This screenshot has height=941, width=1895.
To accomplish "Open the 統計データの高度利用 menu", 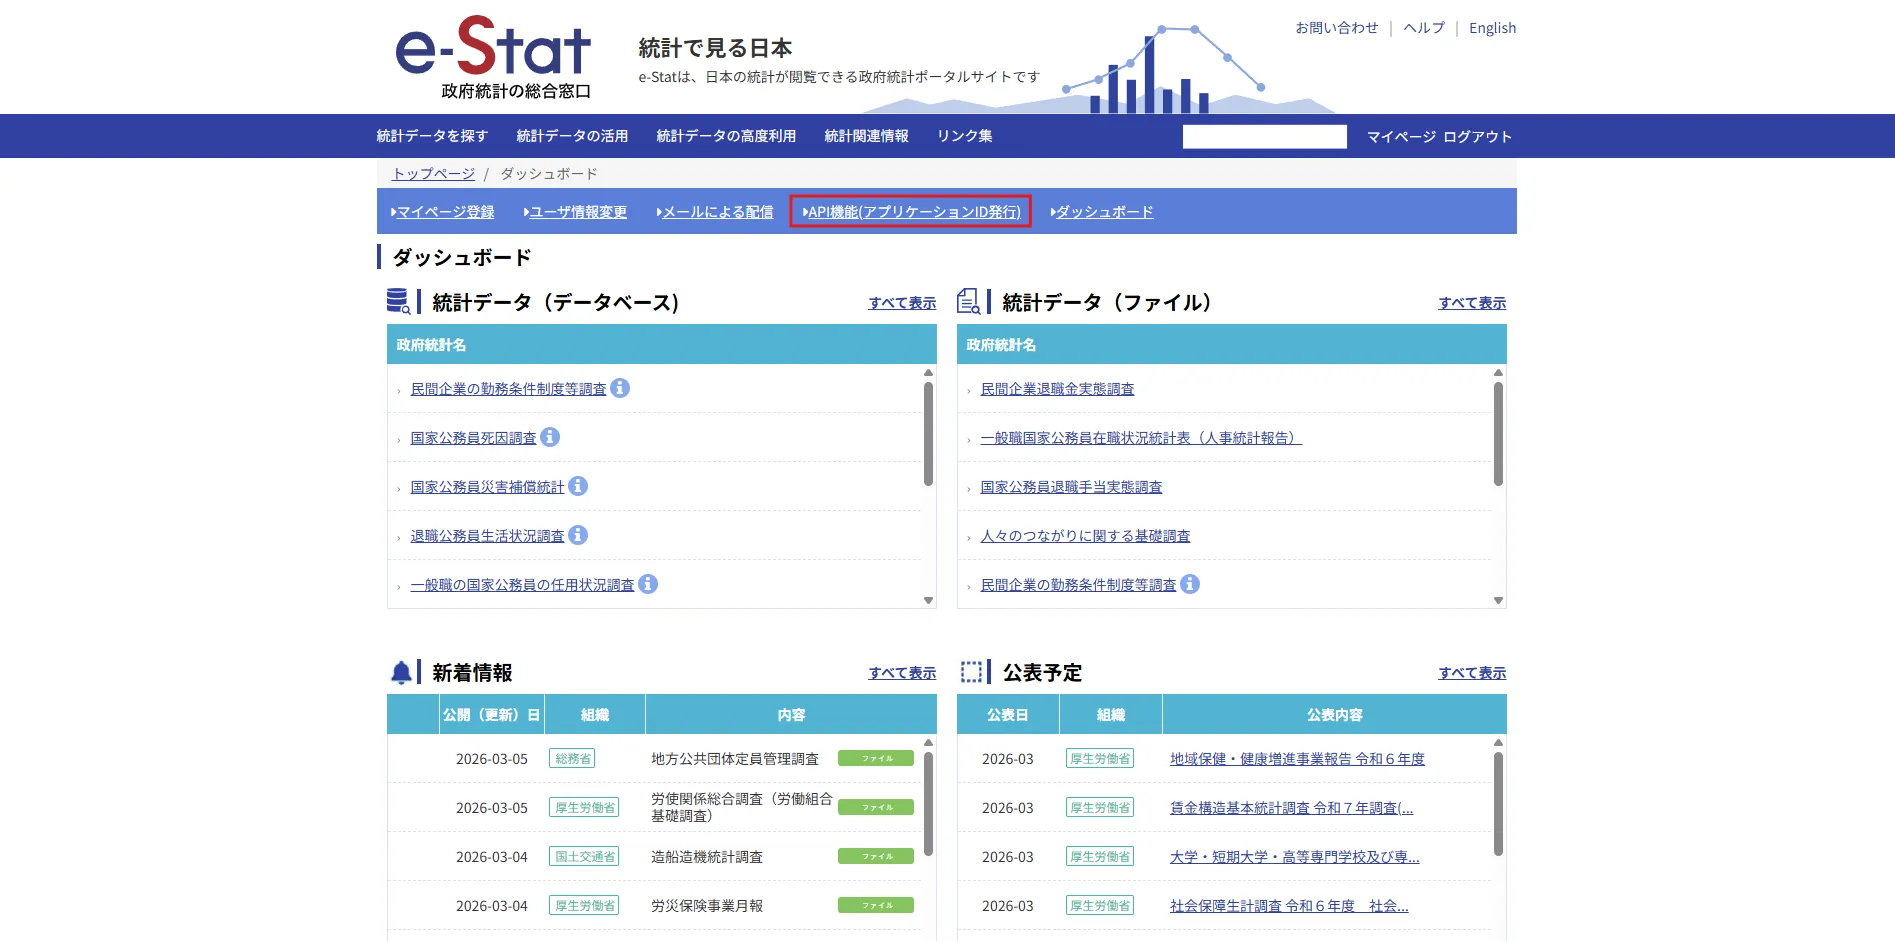I will [726, 136].
